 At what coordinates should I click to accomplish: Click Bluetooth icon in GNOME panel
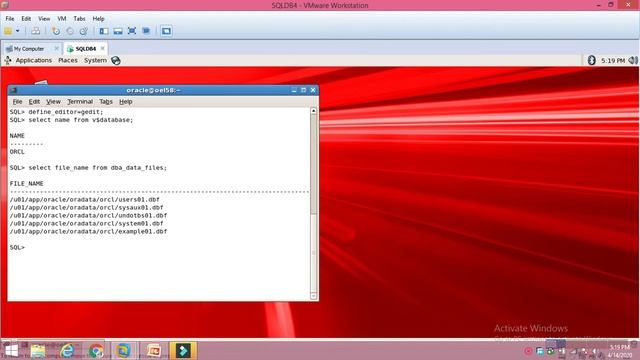point(591,60)
